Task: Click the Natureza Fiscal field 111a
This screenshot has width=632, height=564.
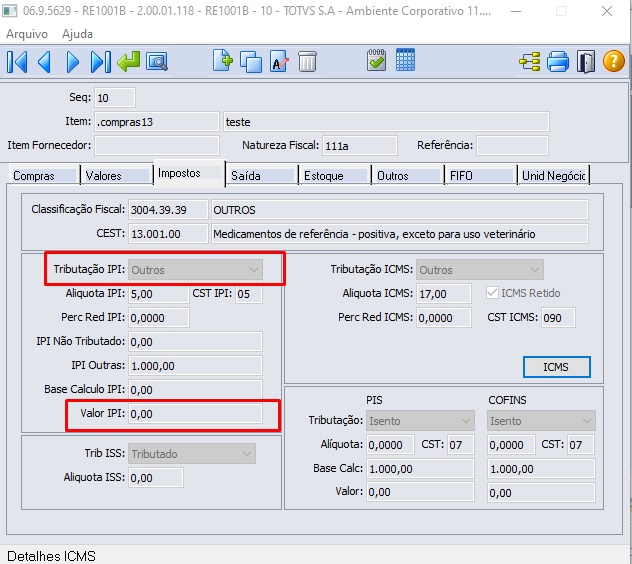Action: coord(360,145)
